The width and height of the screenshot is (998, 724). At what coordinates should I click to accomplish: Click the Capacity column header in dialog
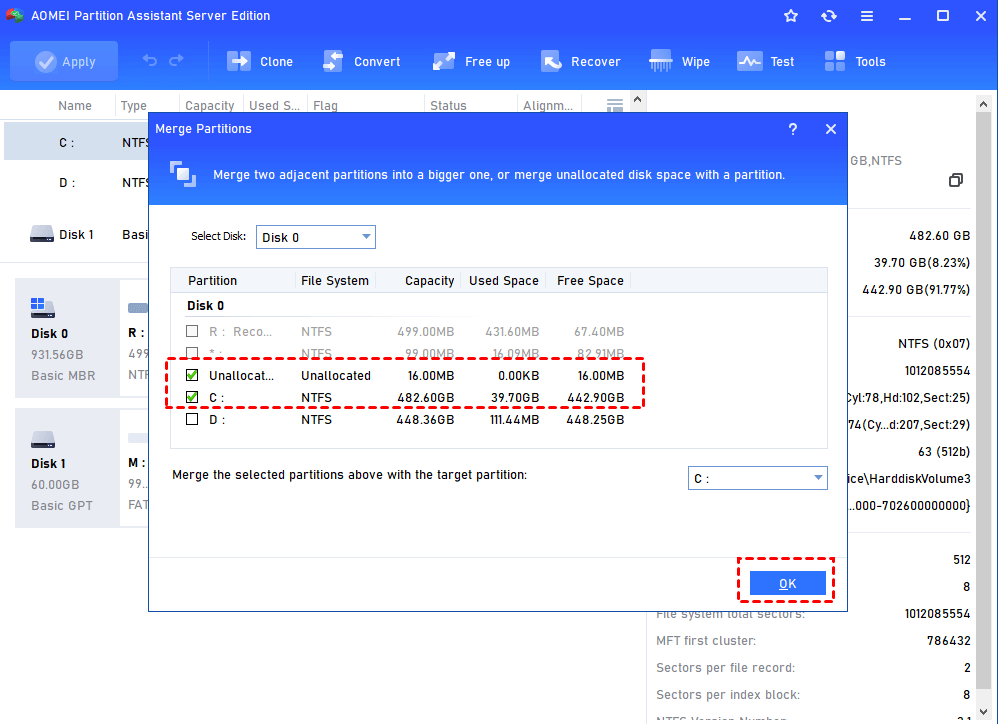click(430, 281)
